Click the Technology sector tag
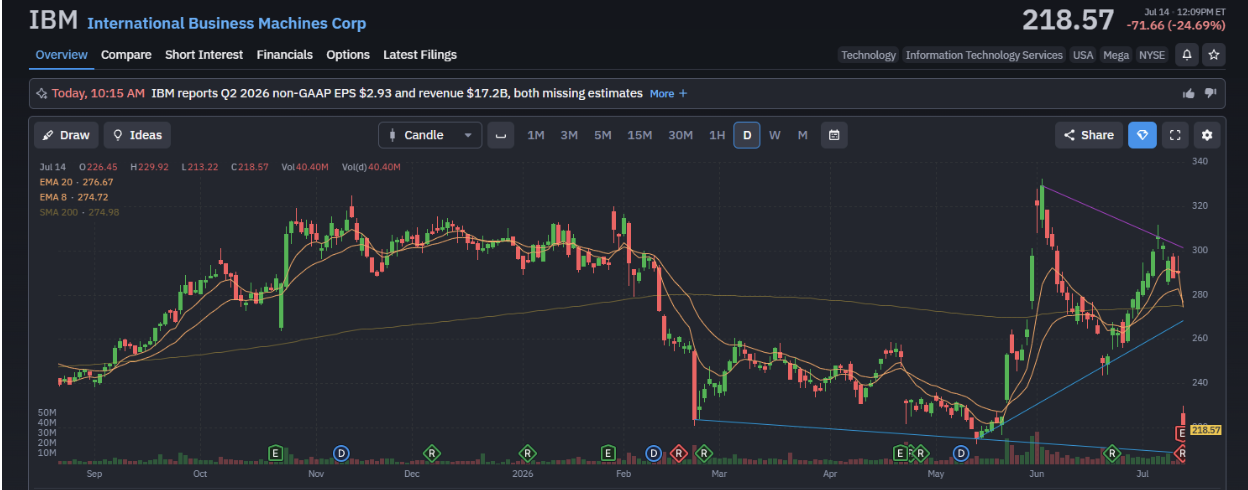1248x490 pixels. click(x=868, y=55)
